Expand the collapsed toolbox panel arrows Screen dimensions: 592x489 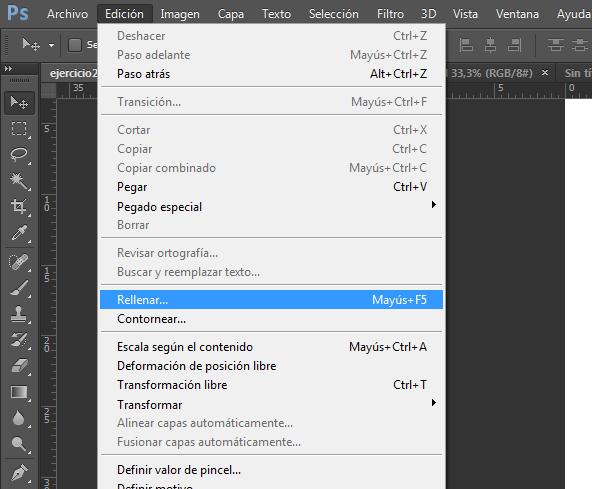[8, 69]
